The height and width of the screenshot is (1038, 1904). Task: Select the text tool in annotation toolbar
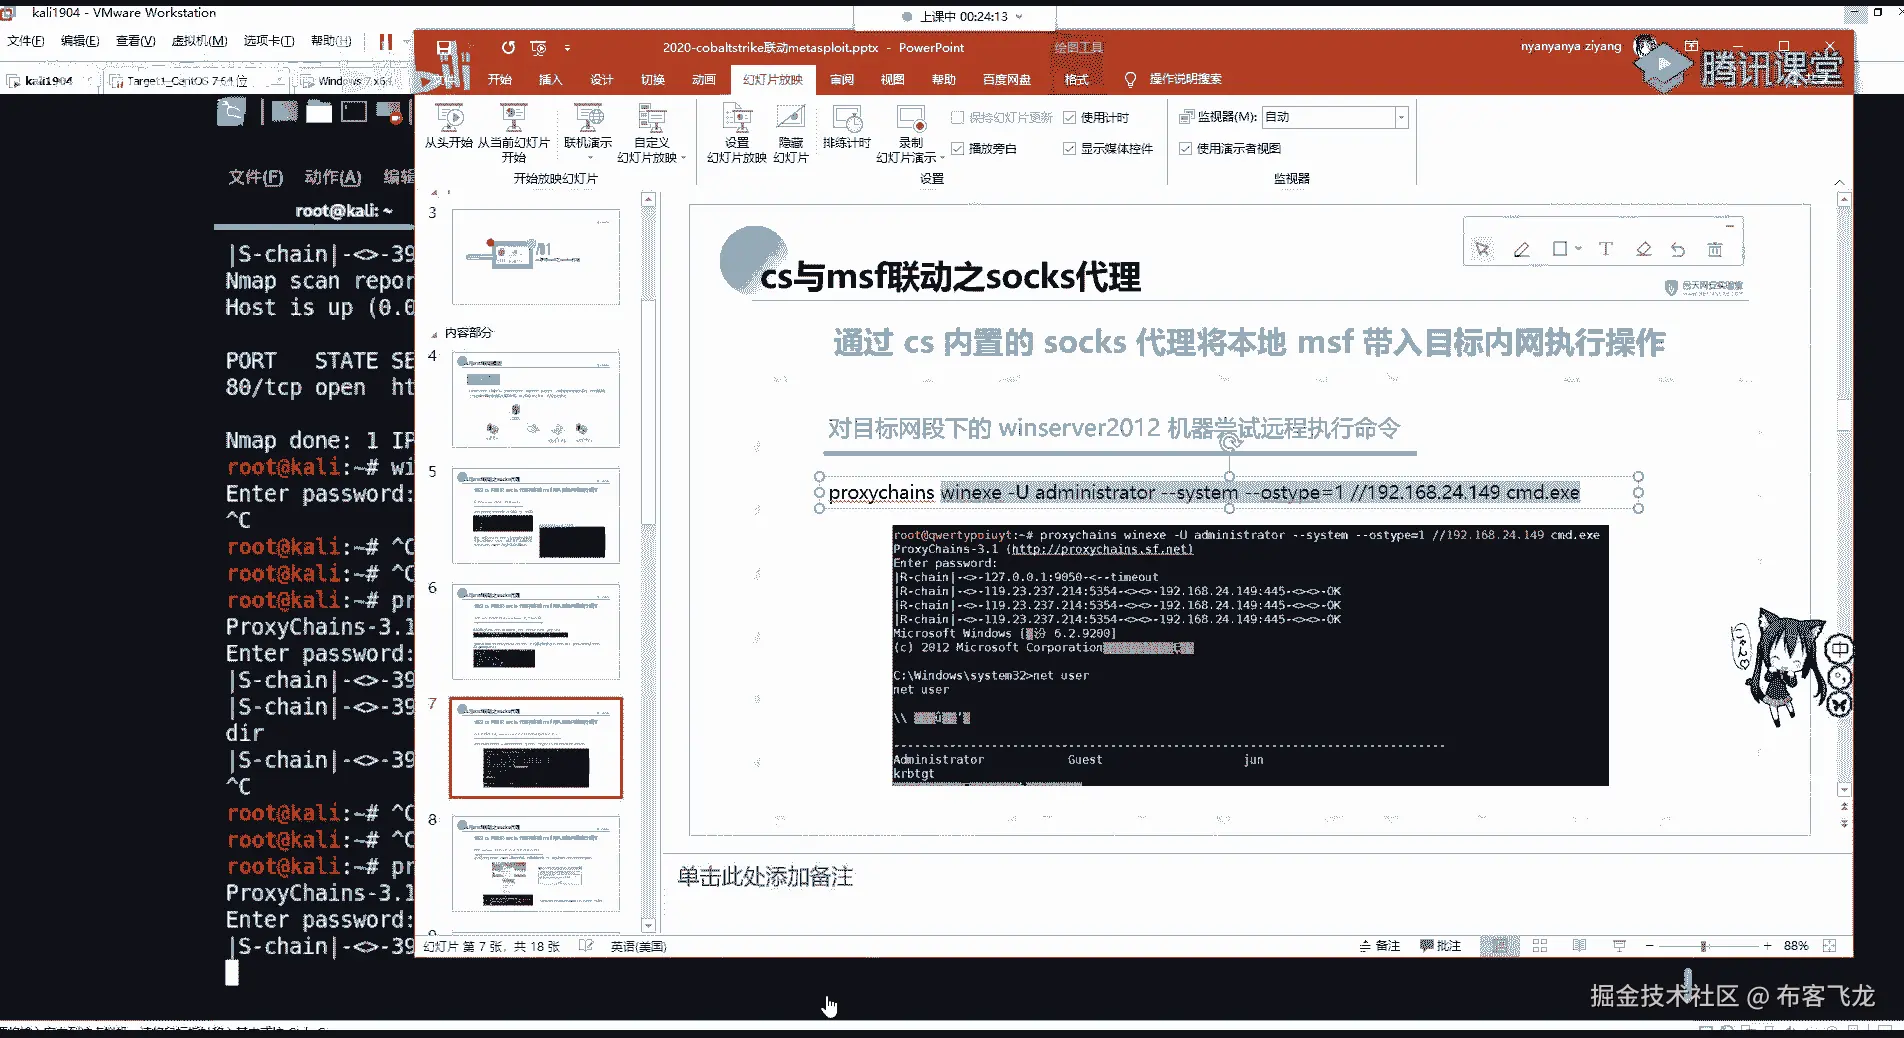(x=1605, y=249)
